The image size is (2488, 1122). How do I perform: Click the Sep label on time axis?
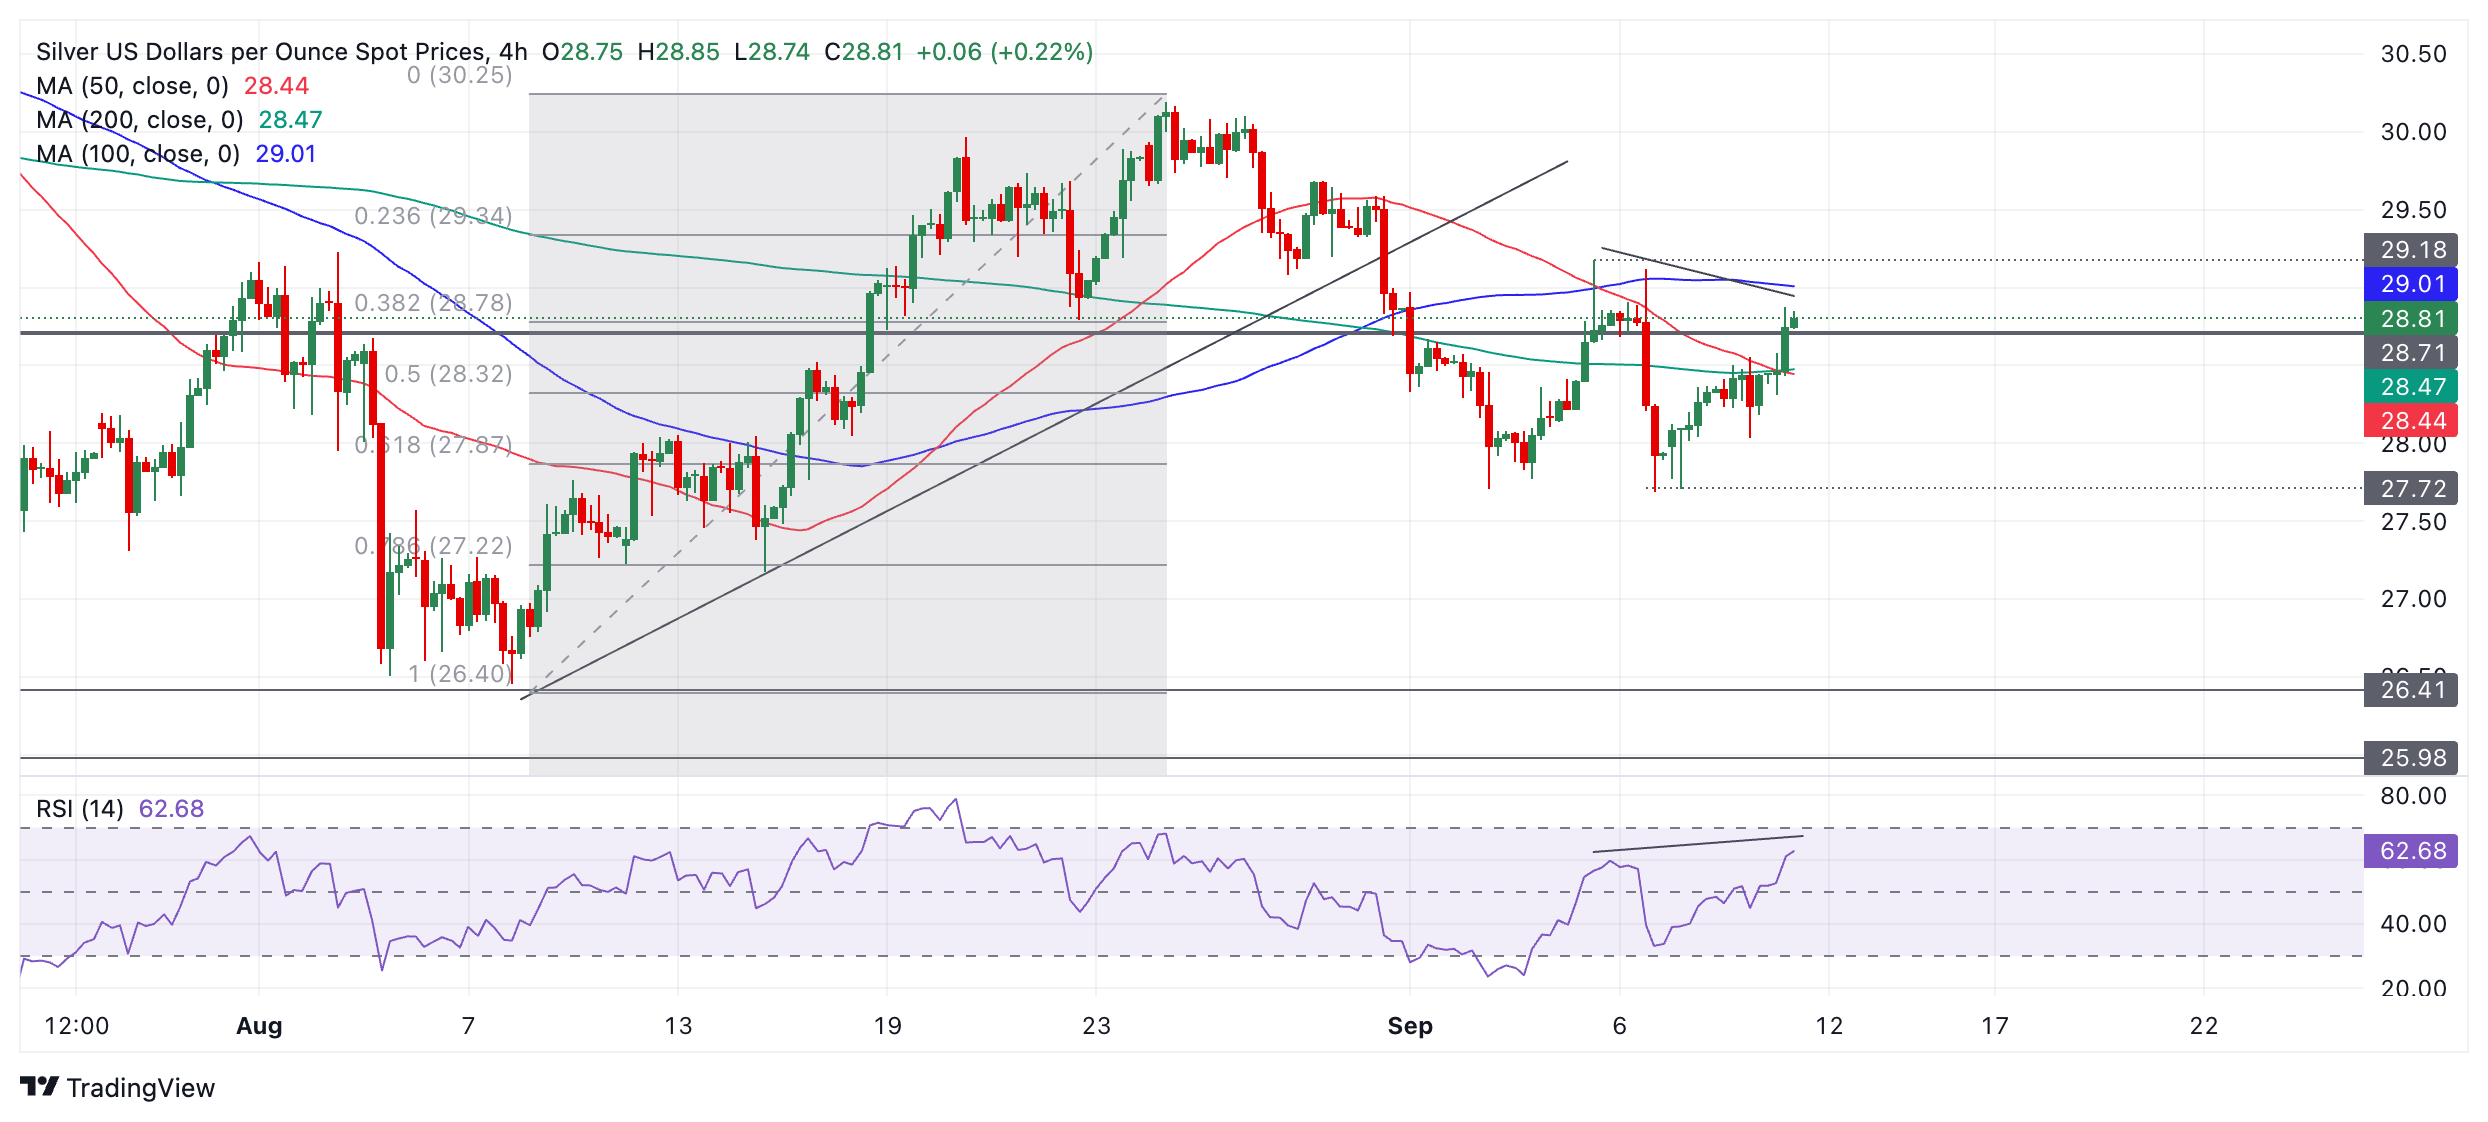click(1410, 1026)
